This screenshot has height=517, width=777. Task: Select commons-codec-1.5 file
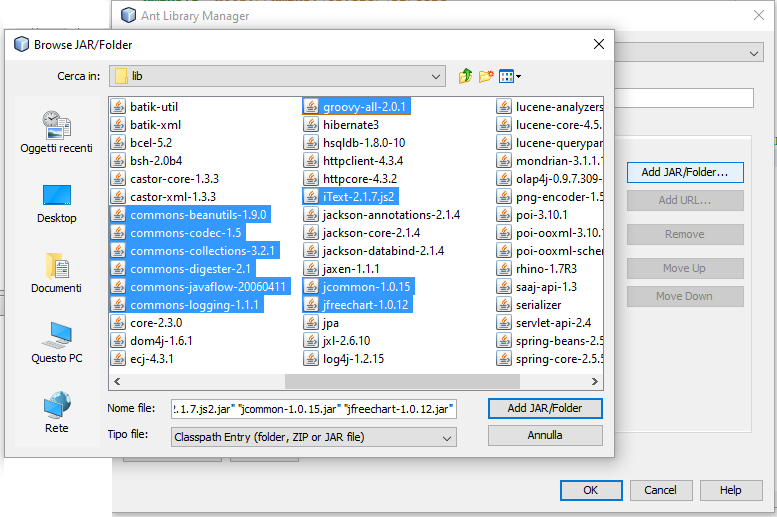coord(178,233)
